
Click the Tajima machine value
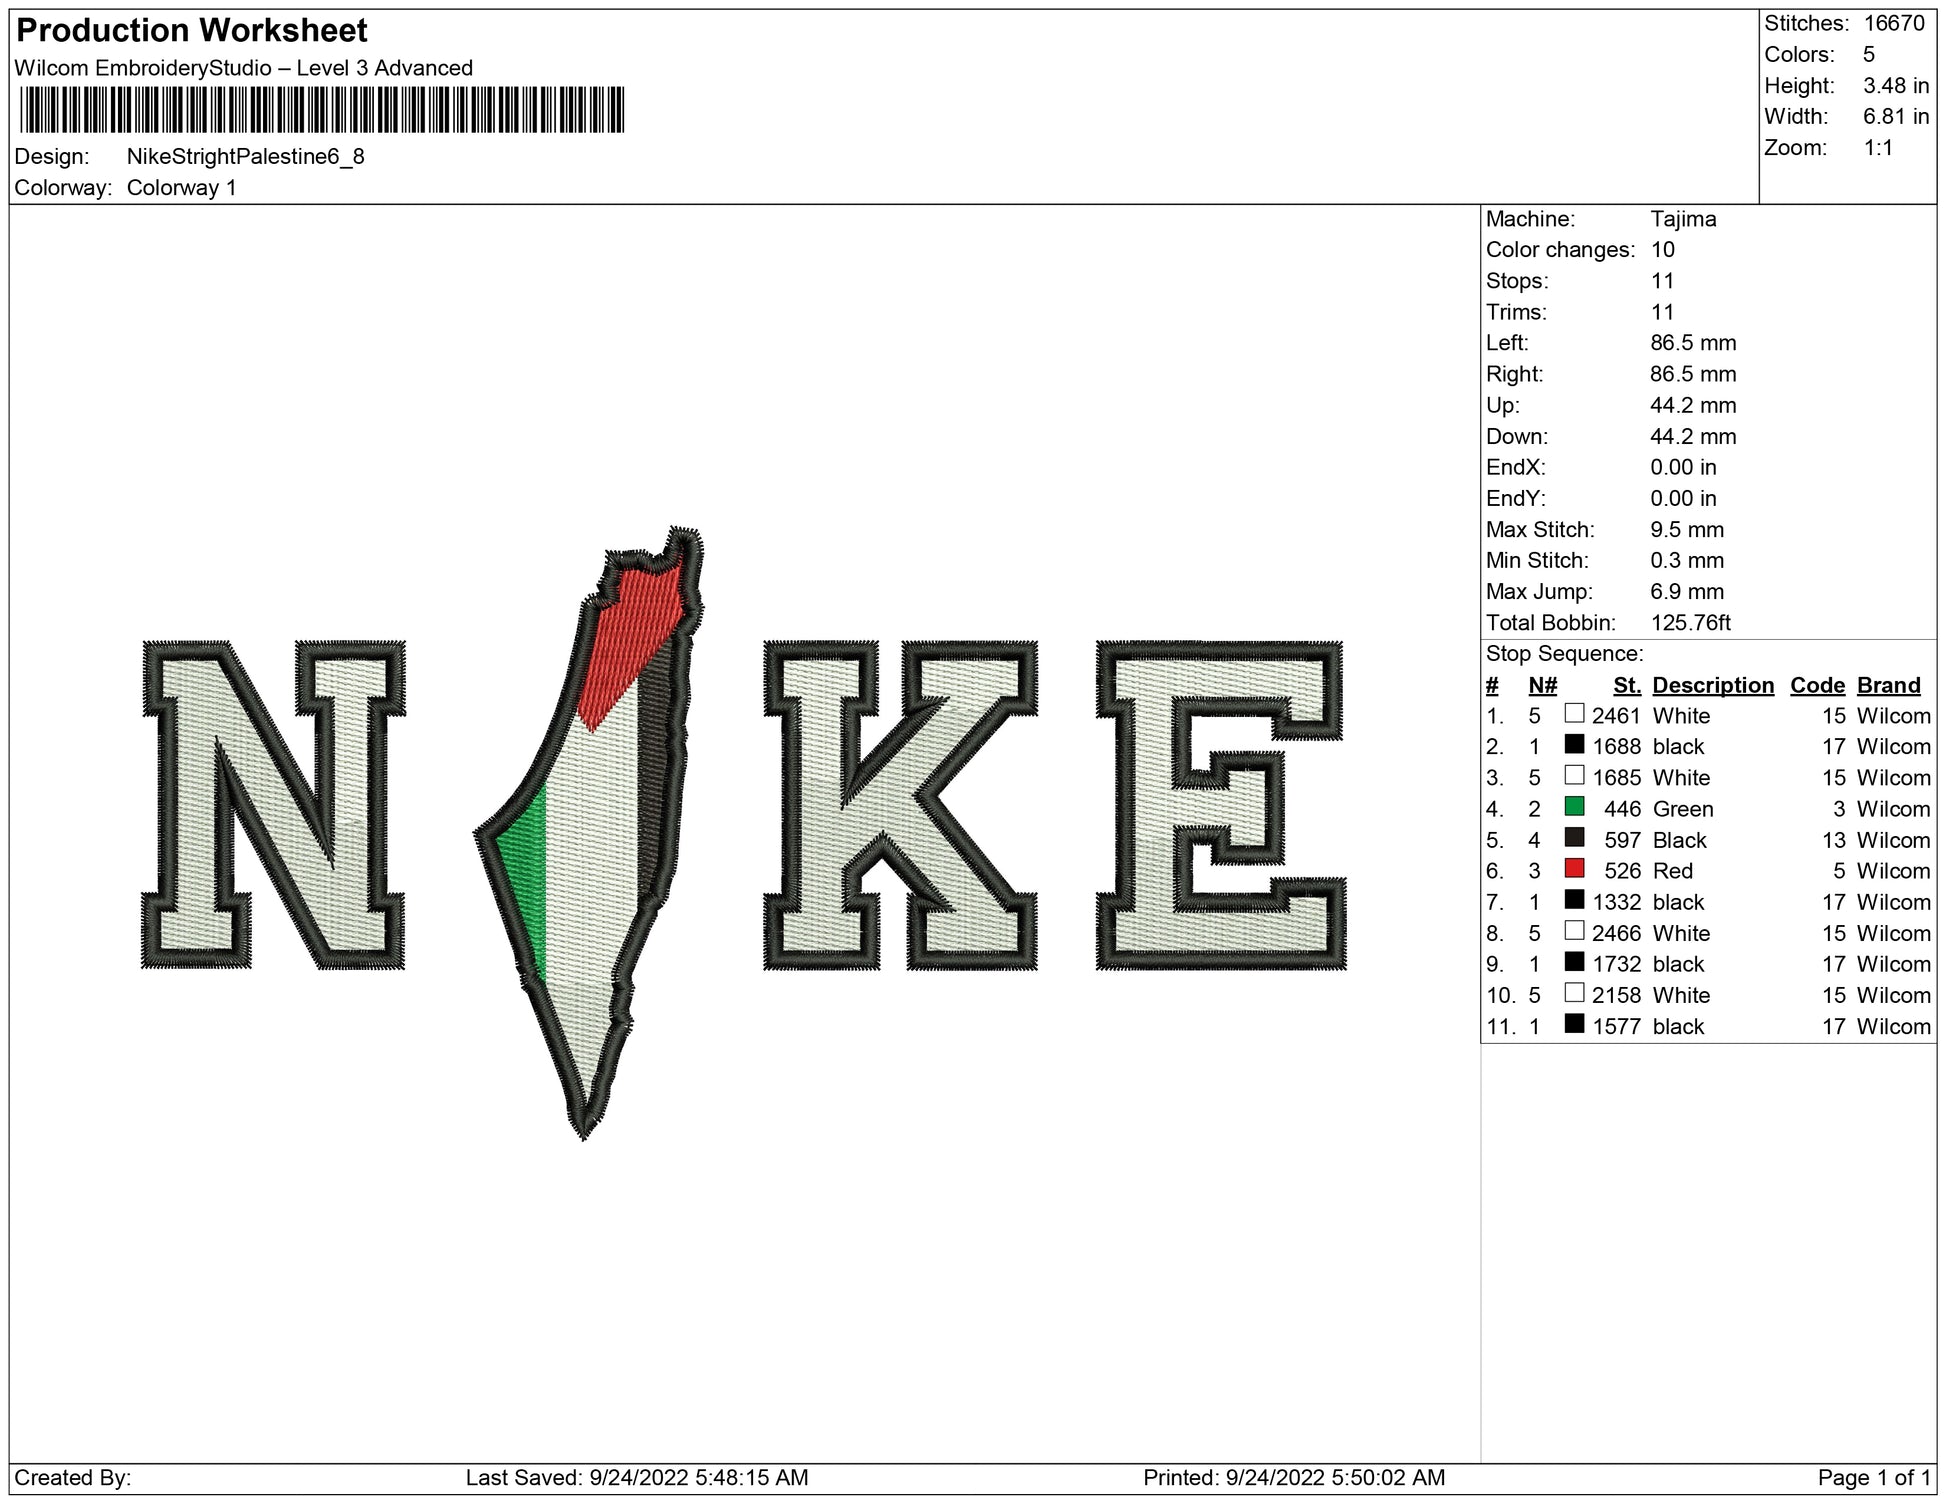pos(1683,219)
